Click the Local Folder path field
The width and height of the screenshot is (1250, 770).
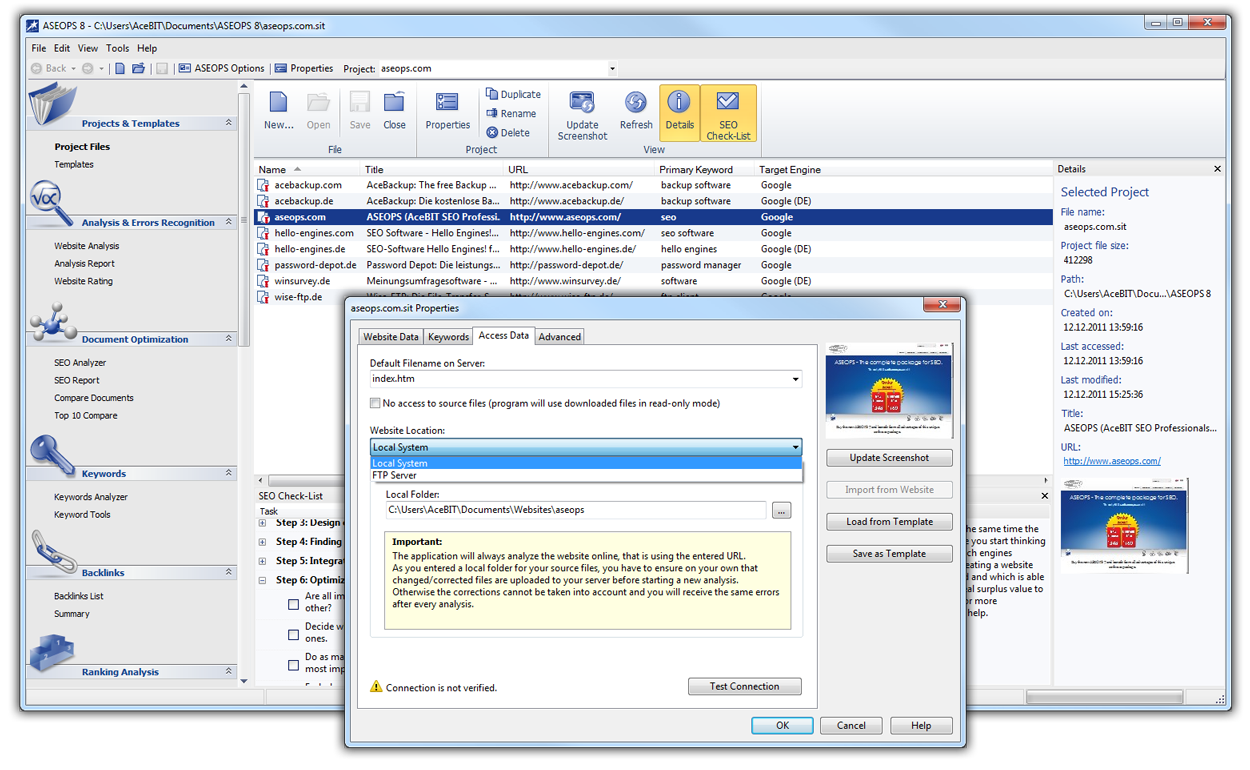coord(576,510)
